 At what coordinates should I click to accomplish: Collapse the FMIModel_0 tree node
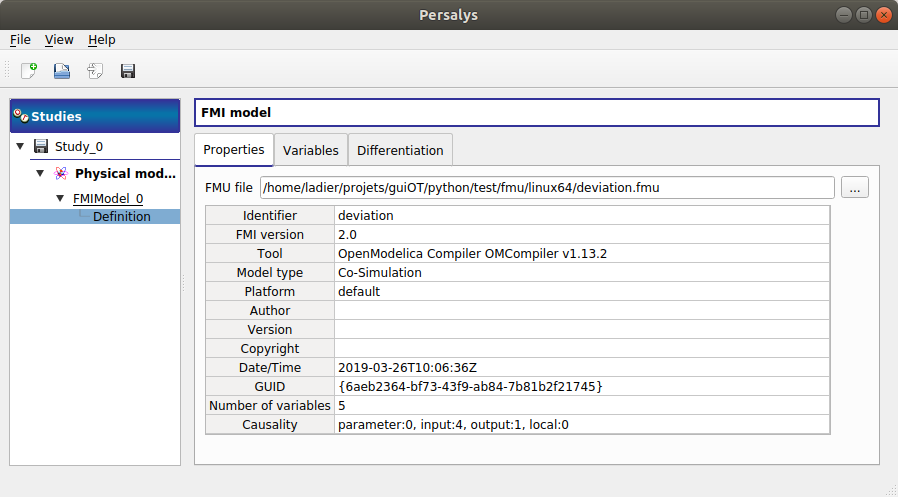(60, 198)
